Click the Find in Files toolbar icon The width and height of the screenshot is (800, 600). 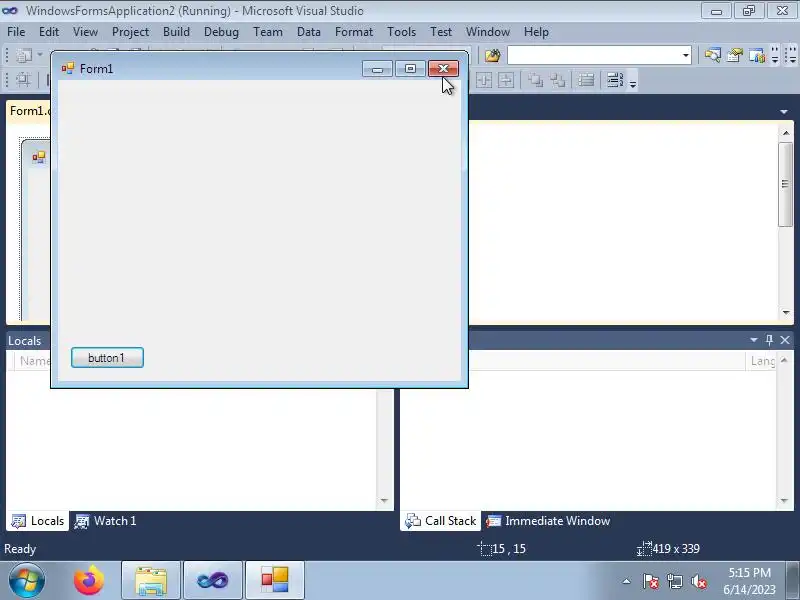492,55
